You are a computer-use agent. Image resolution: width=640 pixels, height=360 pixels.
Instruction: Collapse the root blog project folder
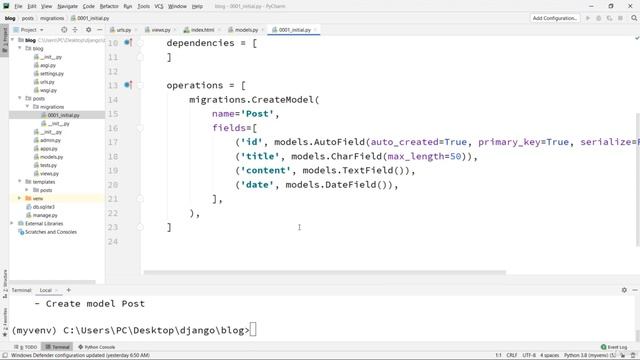(x=13, y=40)
